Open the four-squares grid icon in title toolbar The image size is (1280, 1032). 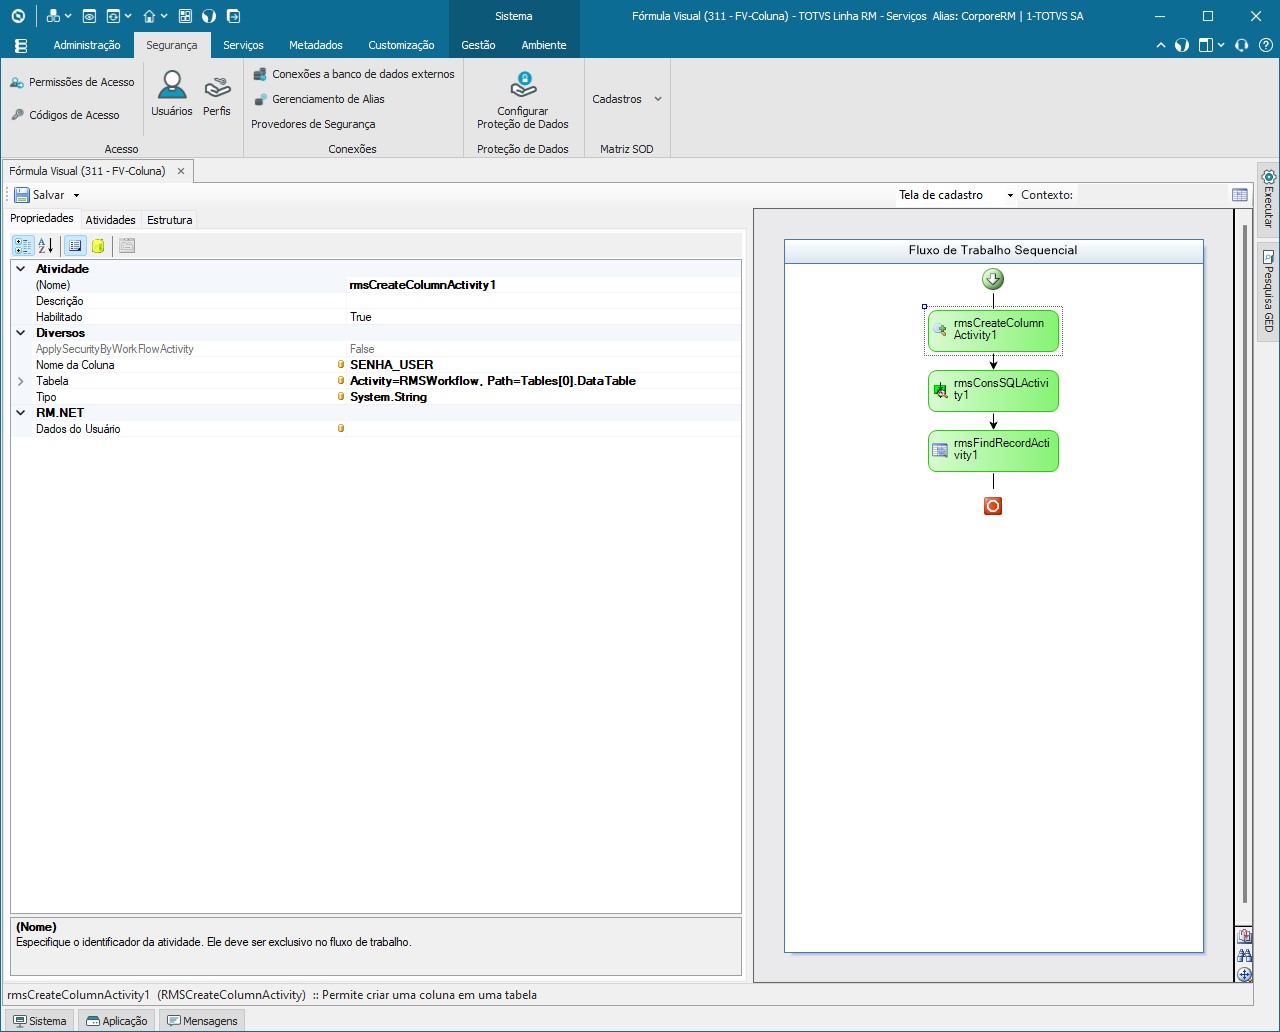tap(185, 16)
